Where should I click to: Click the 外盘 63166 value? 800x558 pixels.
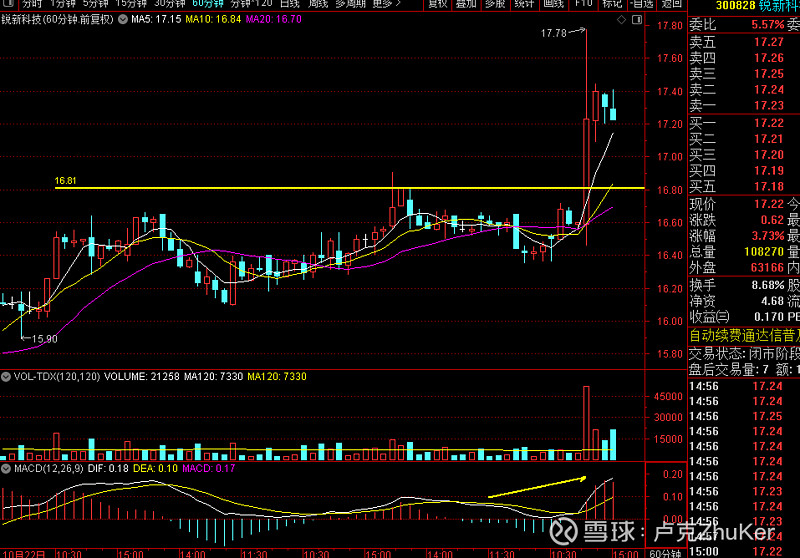coord(767,267)
